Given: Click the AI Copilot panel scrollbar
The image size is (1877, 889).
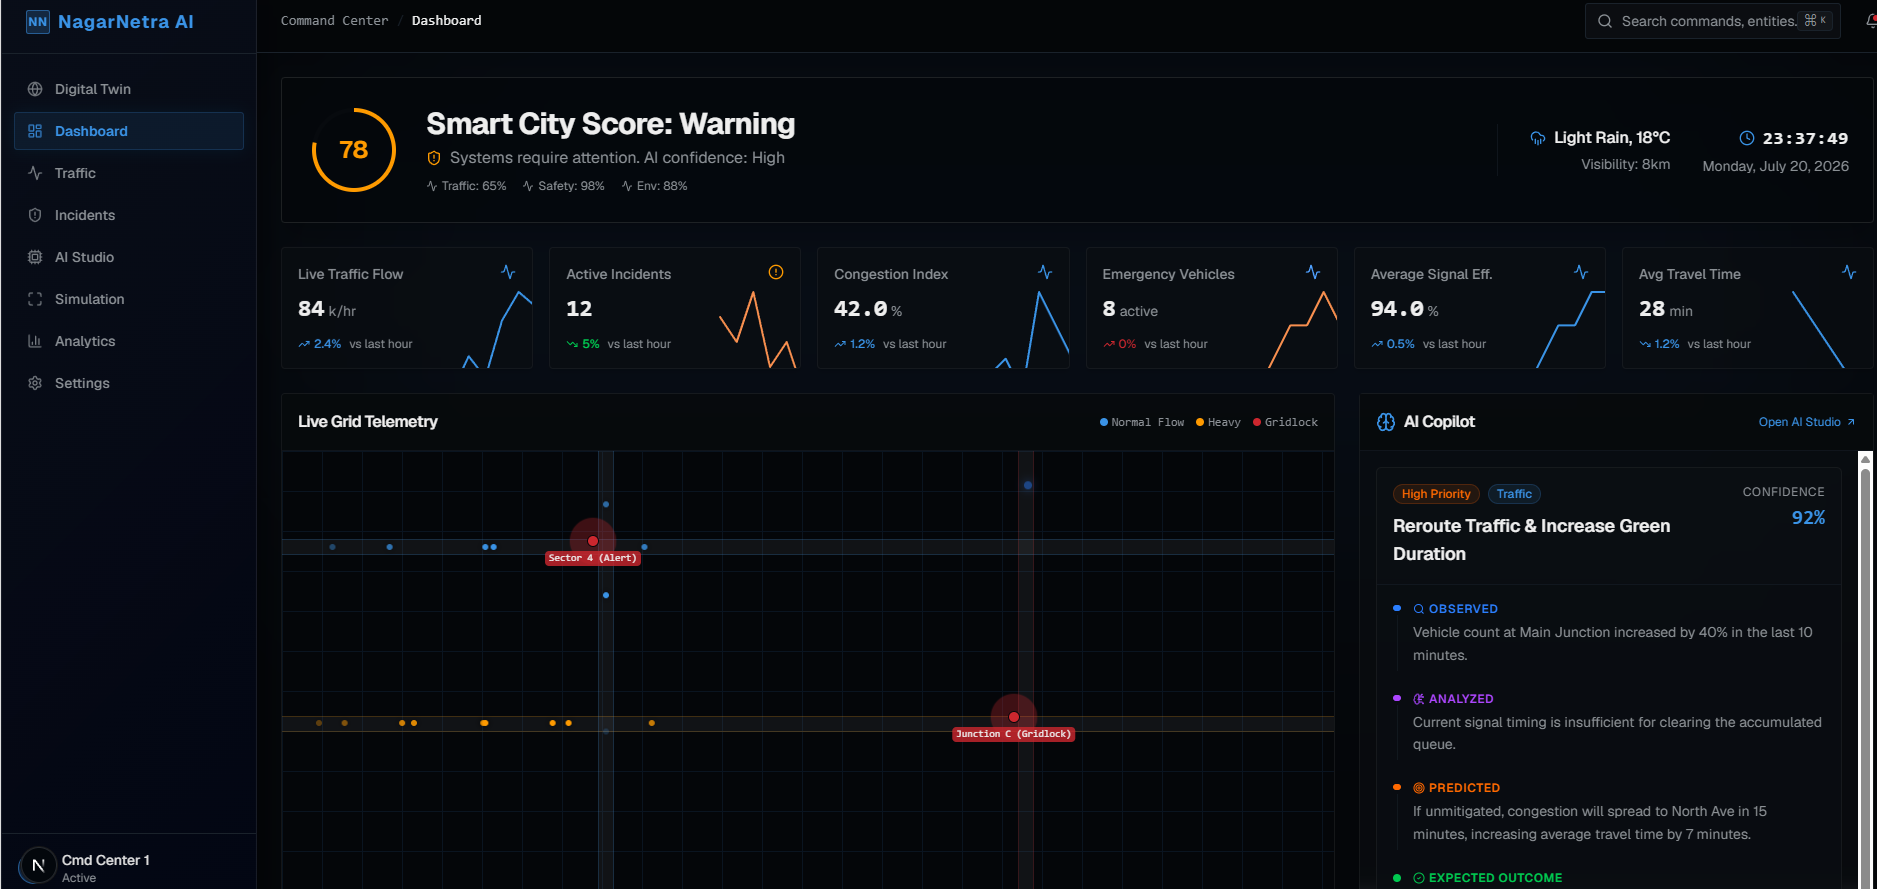Looking at the screenshot, I should (x=1865, y=670).
